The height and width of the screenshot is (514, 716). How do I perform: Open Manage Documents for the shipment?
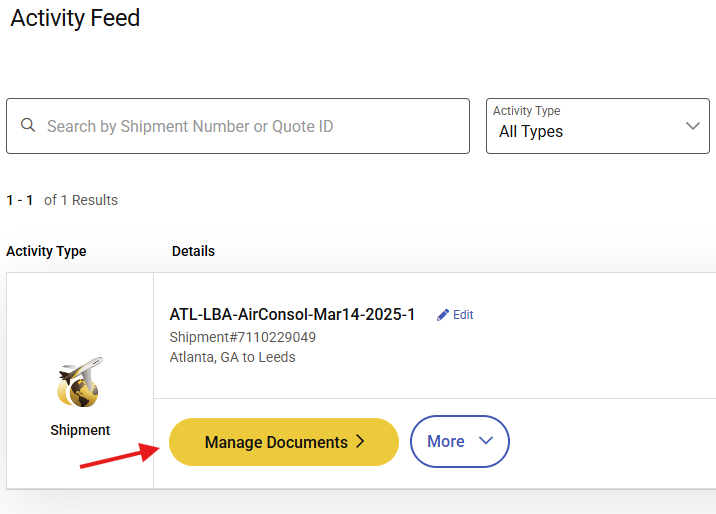click(x=283, y=442)
